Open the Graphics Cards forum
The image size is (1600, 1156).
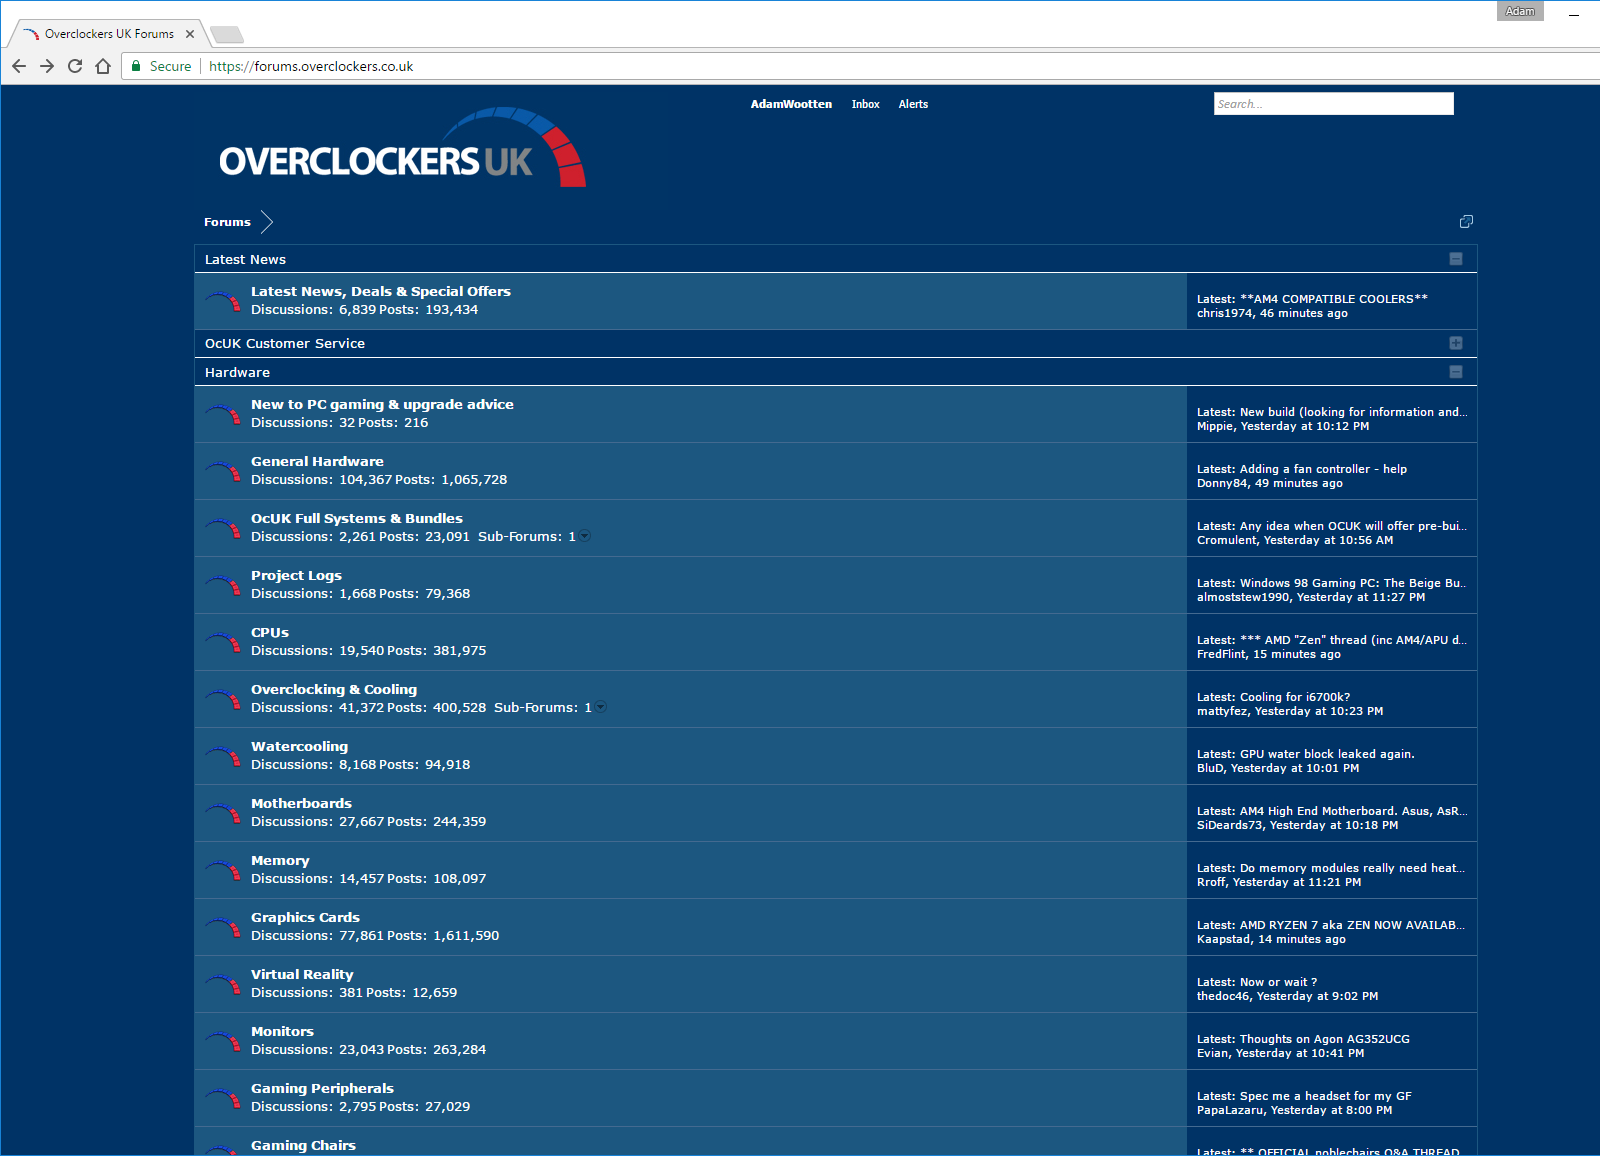(x=305, y=917)
